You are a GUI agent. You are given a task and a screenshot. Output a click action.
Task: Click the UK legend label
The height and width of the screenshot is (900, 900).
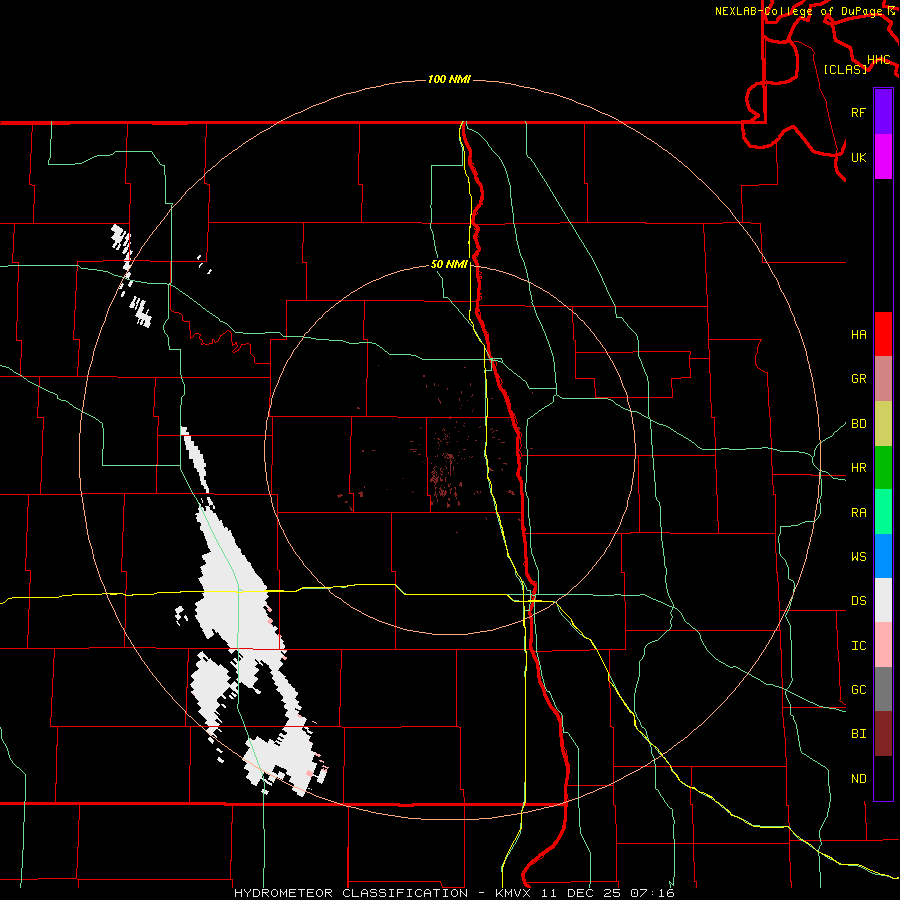858,157
